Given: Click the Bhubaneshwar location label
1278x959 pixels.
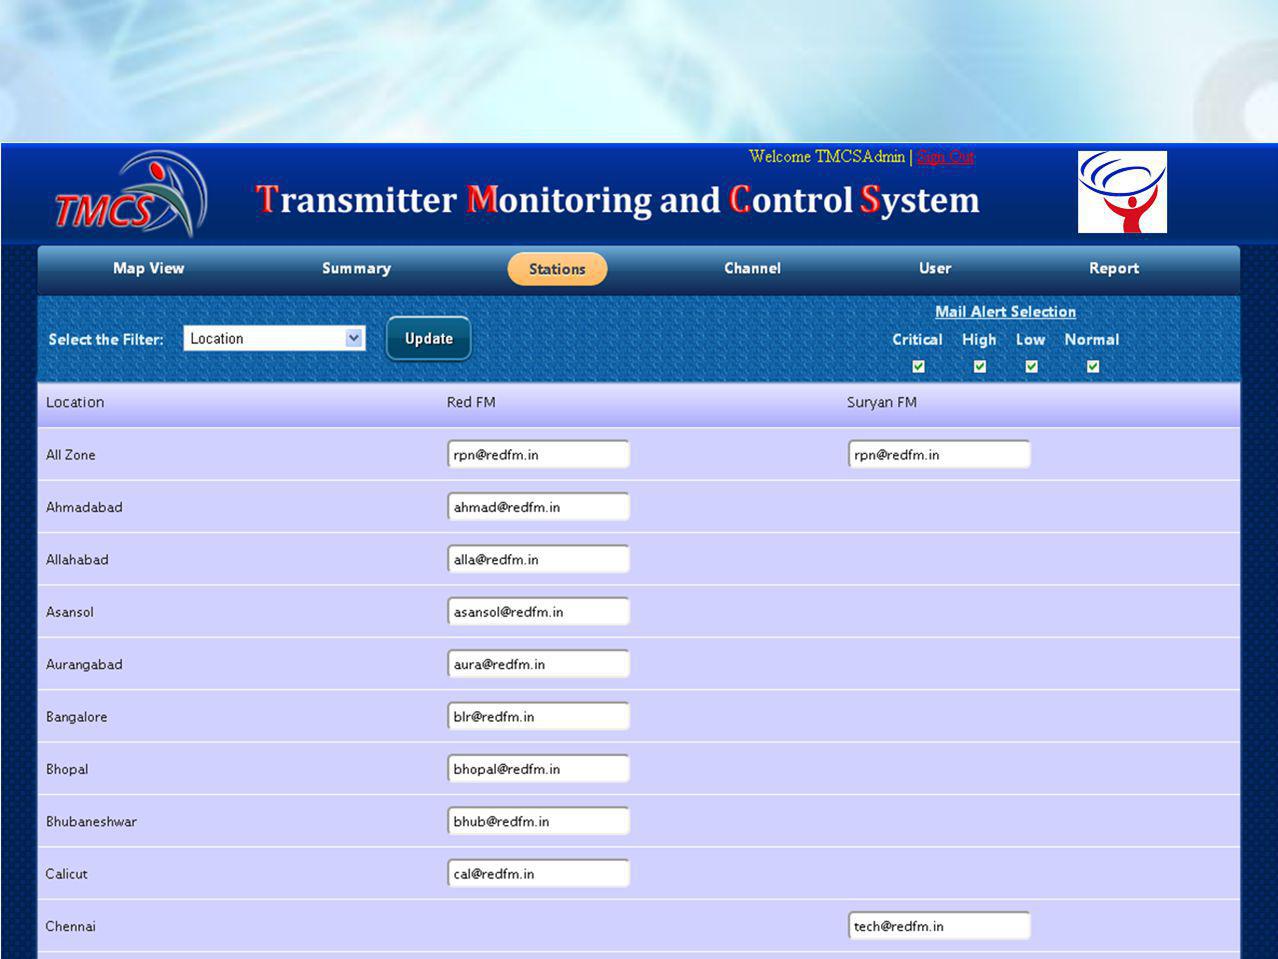Looking at the screenshot, I should pyautogui.click(x=91, y=821).
